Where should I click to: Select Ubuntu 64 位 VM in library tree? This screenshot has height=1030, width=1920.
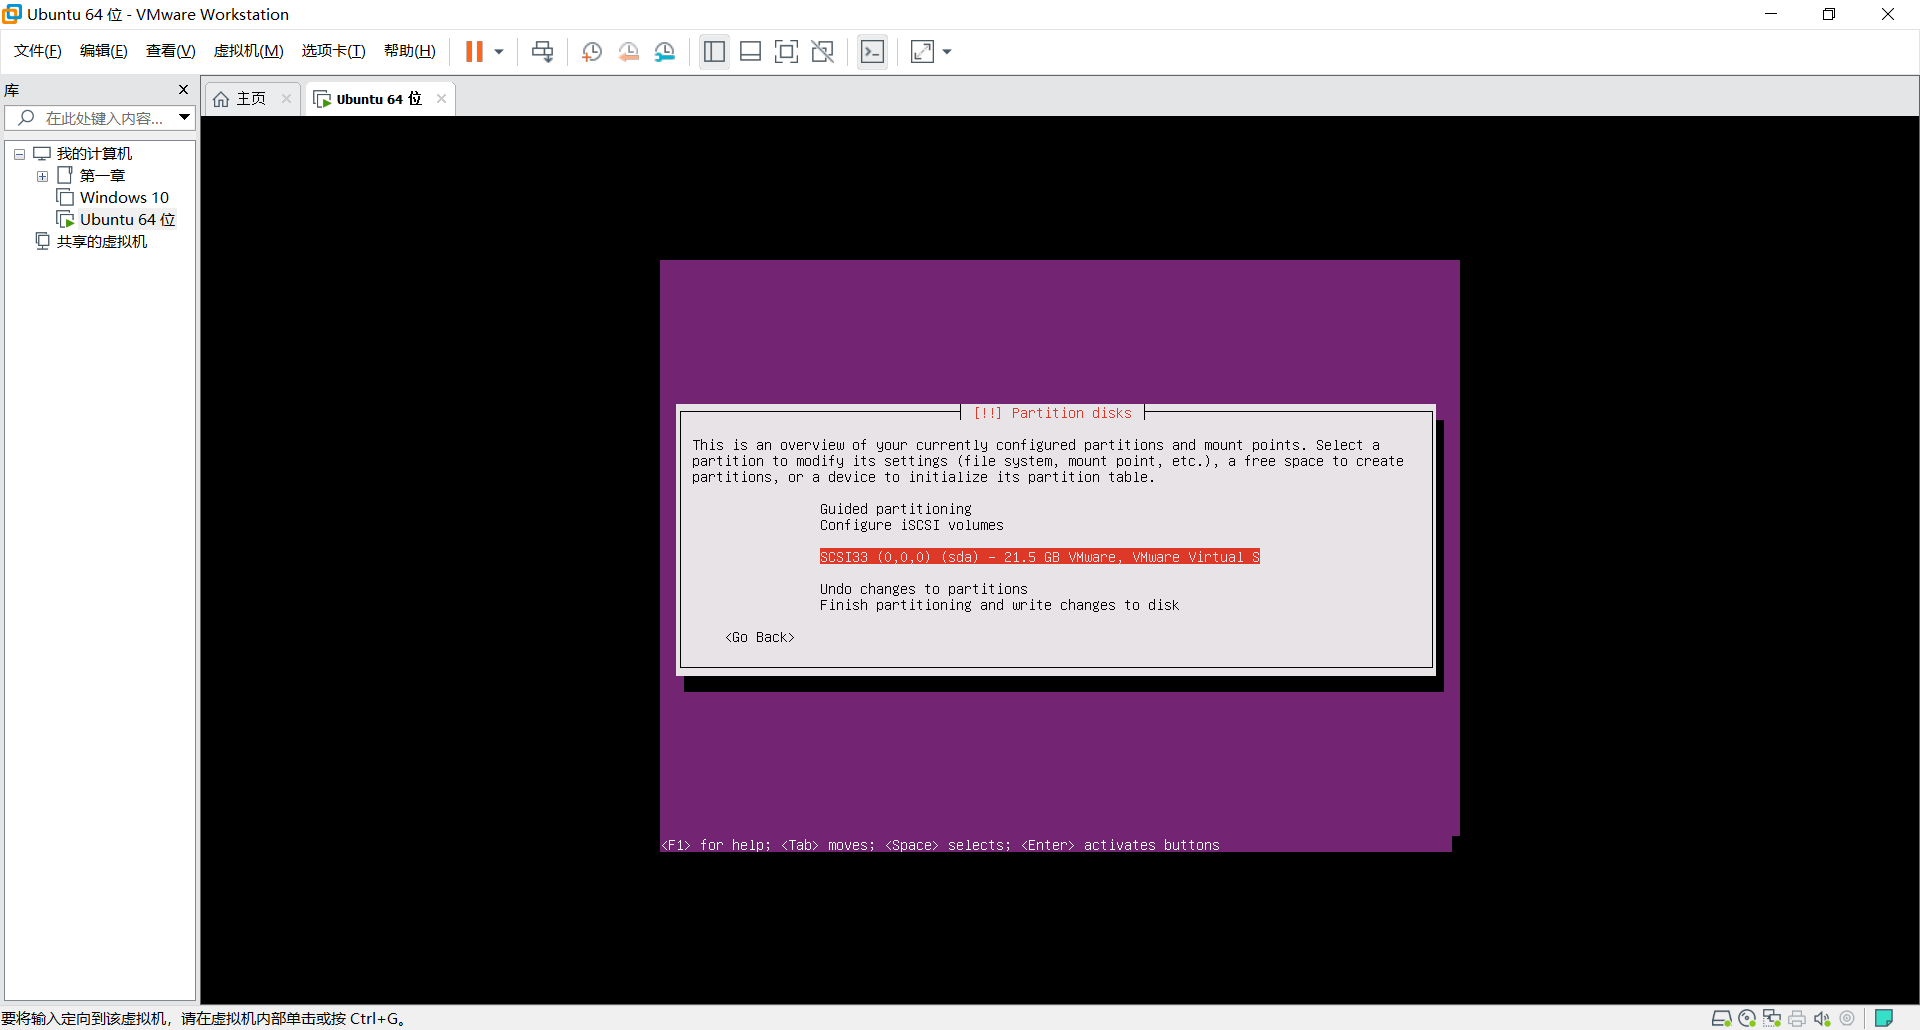(127, 220)
